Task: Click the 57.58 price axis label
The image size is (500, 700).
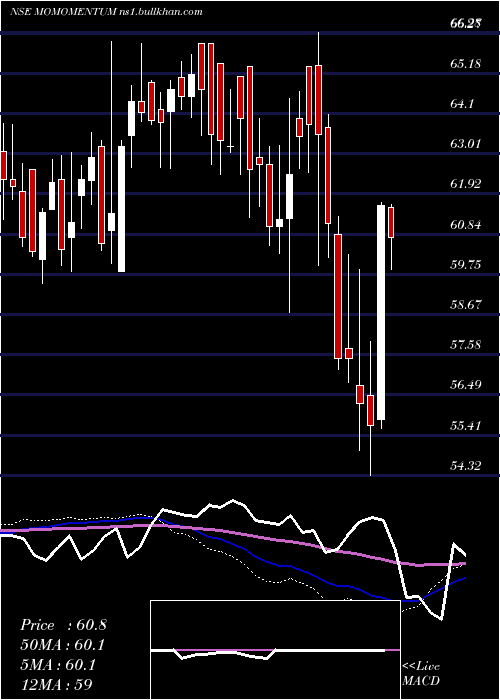Action: coord(466,345)
